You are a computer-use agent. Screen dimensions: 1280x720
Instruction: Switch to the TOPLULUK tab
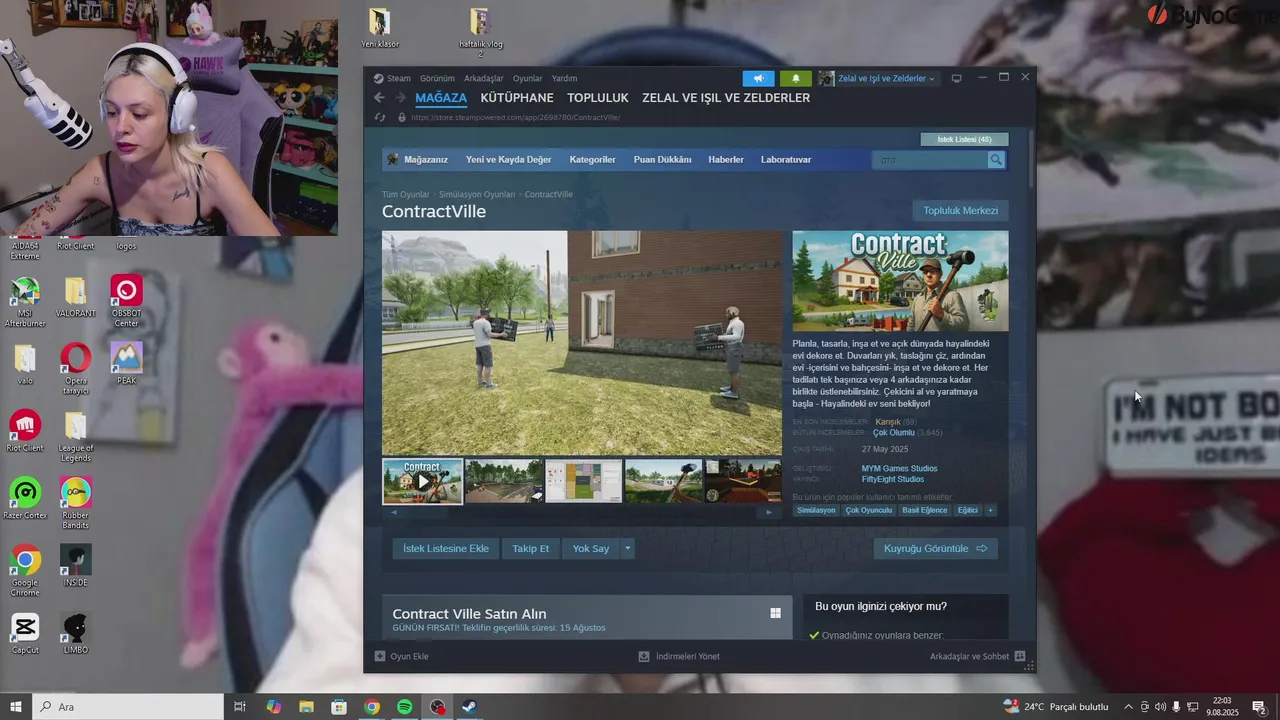click(x=598, y=98)
